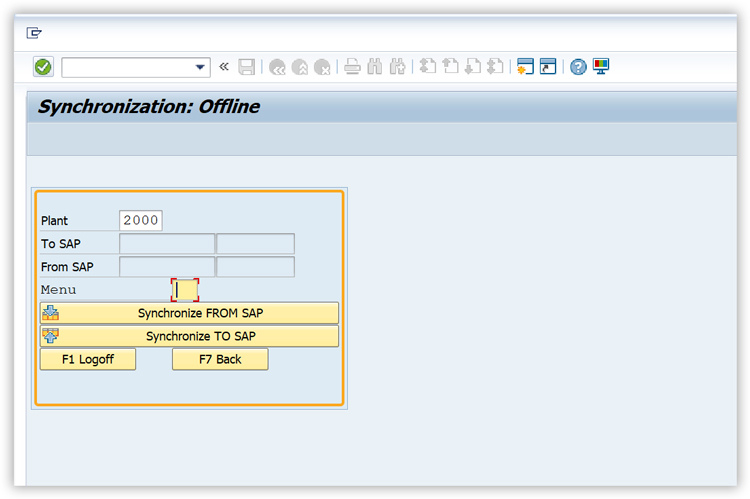The image size is (750, 499).
Task: Click the Back round toolbar icon
Action: coord(277,67)
